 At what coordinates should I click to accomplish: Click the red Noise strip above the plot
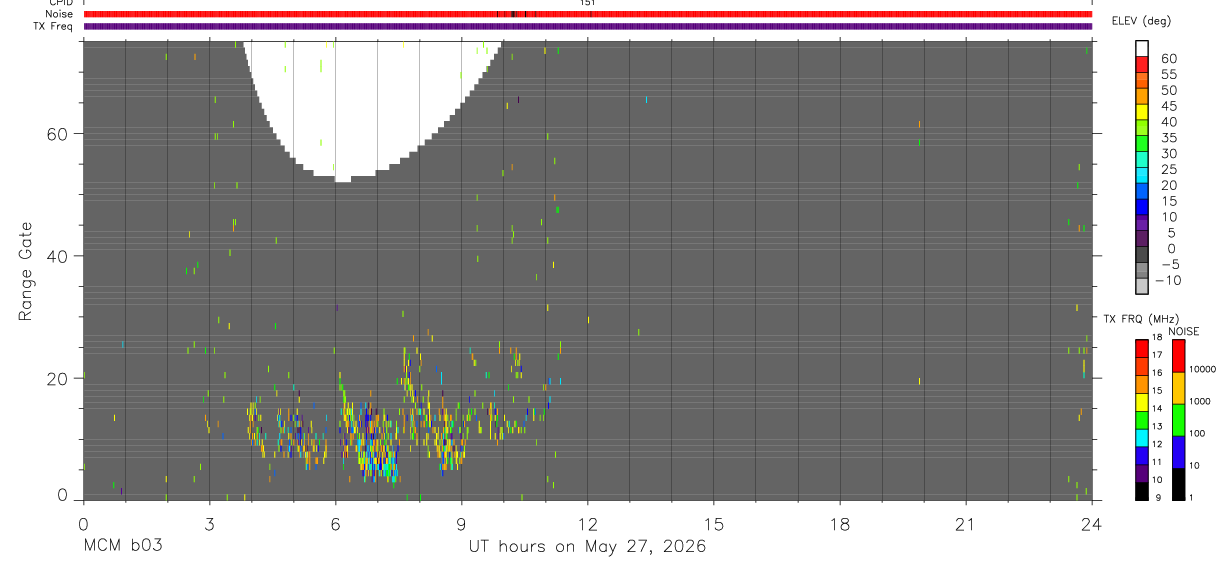pos(587,14)
